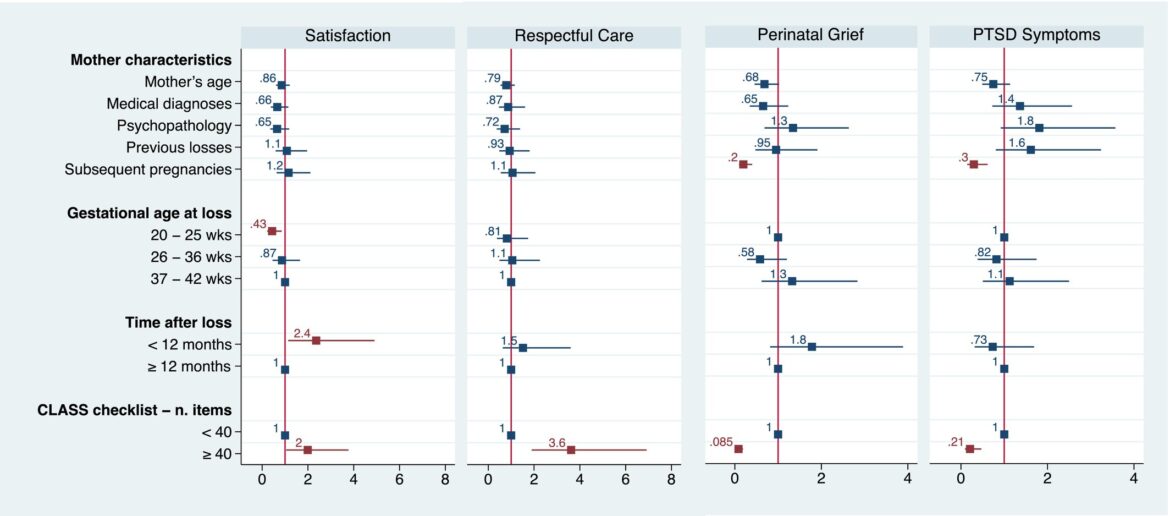Select the blue 1.8 Psychopathology PTSD marker
This screenshot has height=516, width=1170.
(x=1039, y=128)
